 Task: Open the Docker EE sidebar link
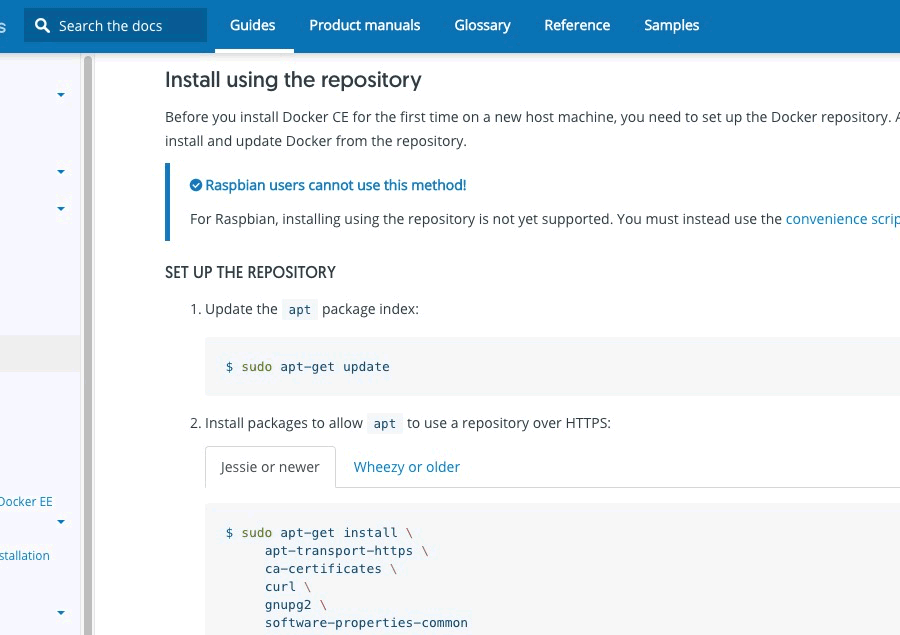pos(26,502)
